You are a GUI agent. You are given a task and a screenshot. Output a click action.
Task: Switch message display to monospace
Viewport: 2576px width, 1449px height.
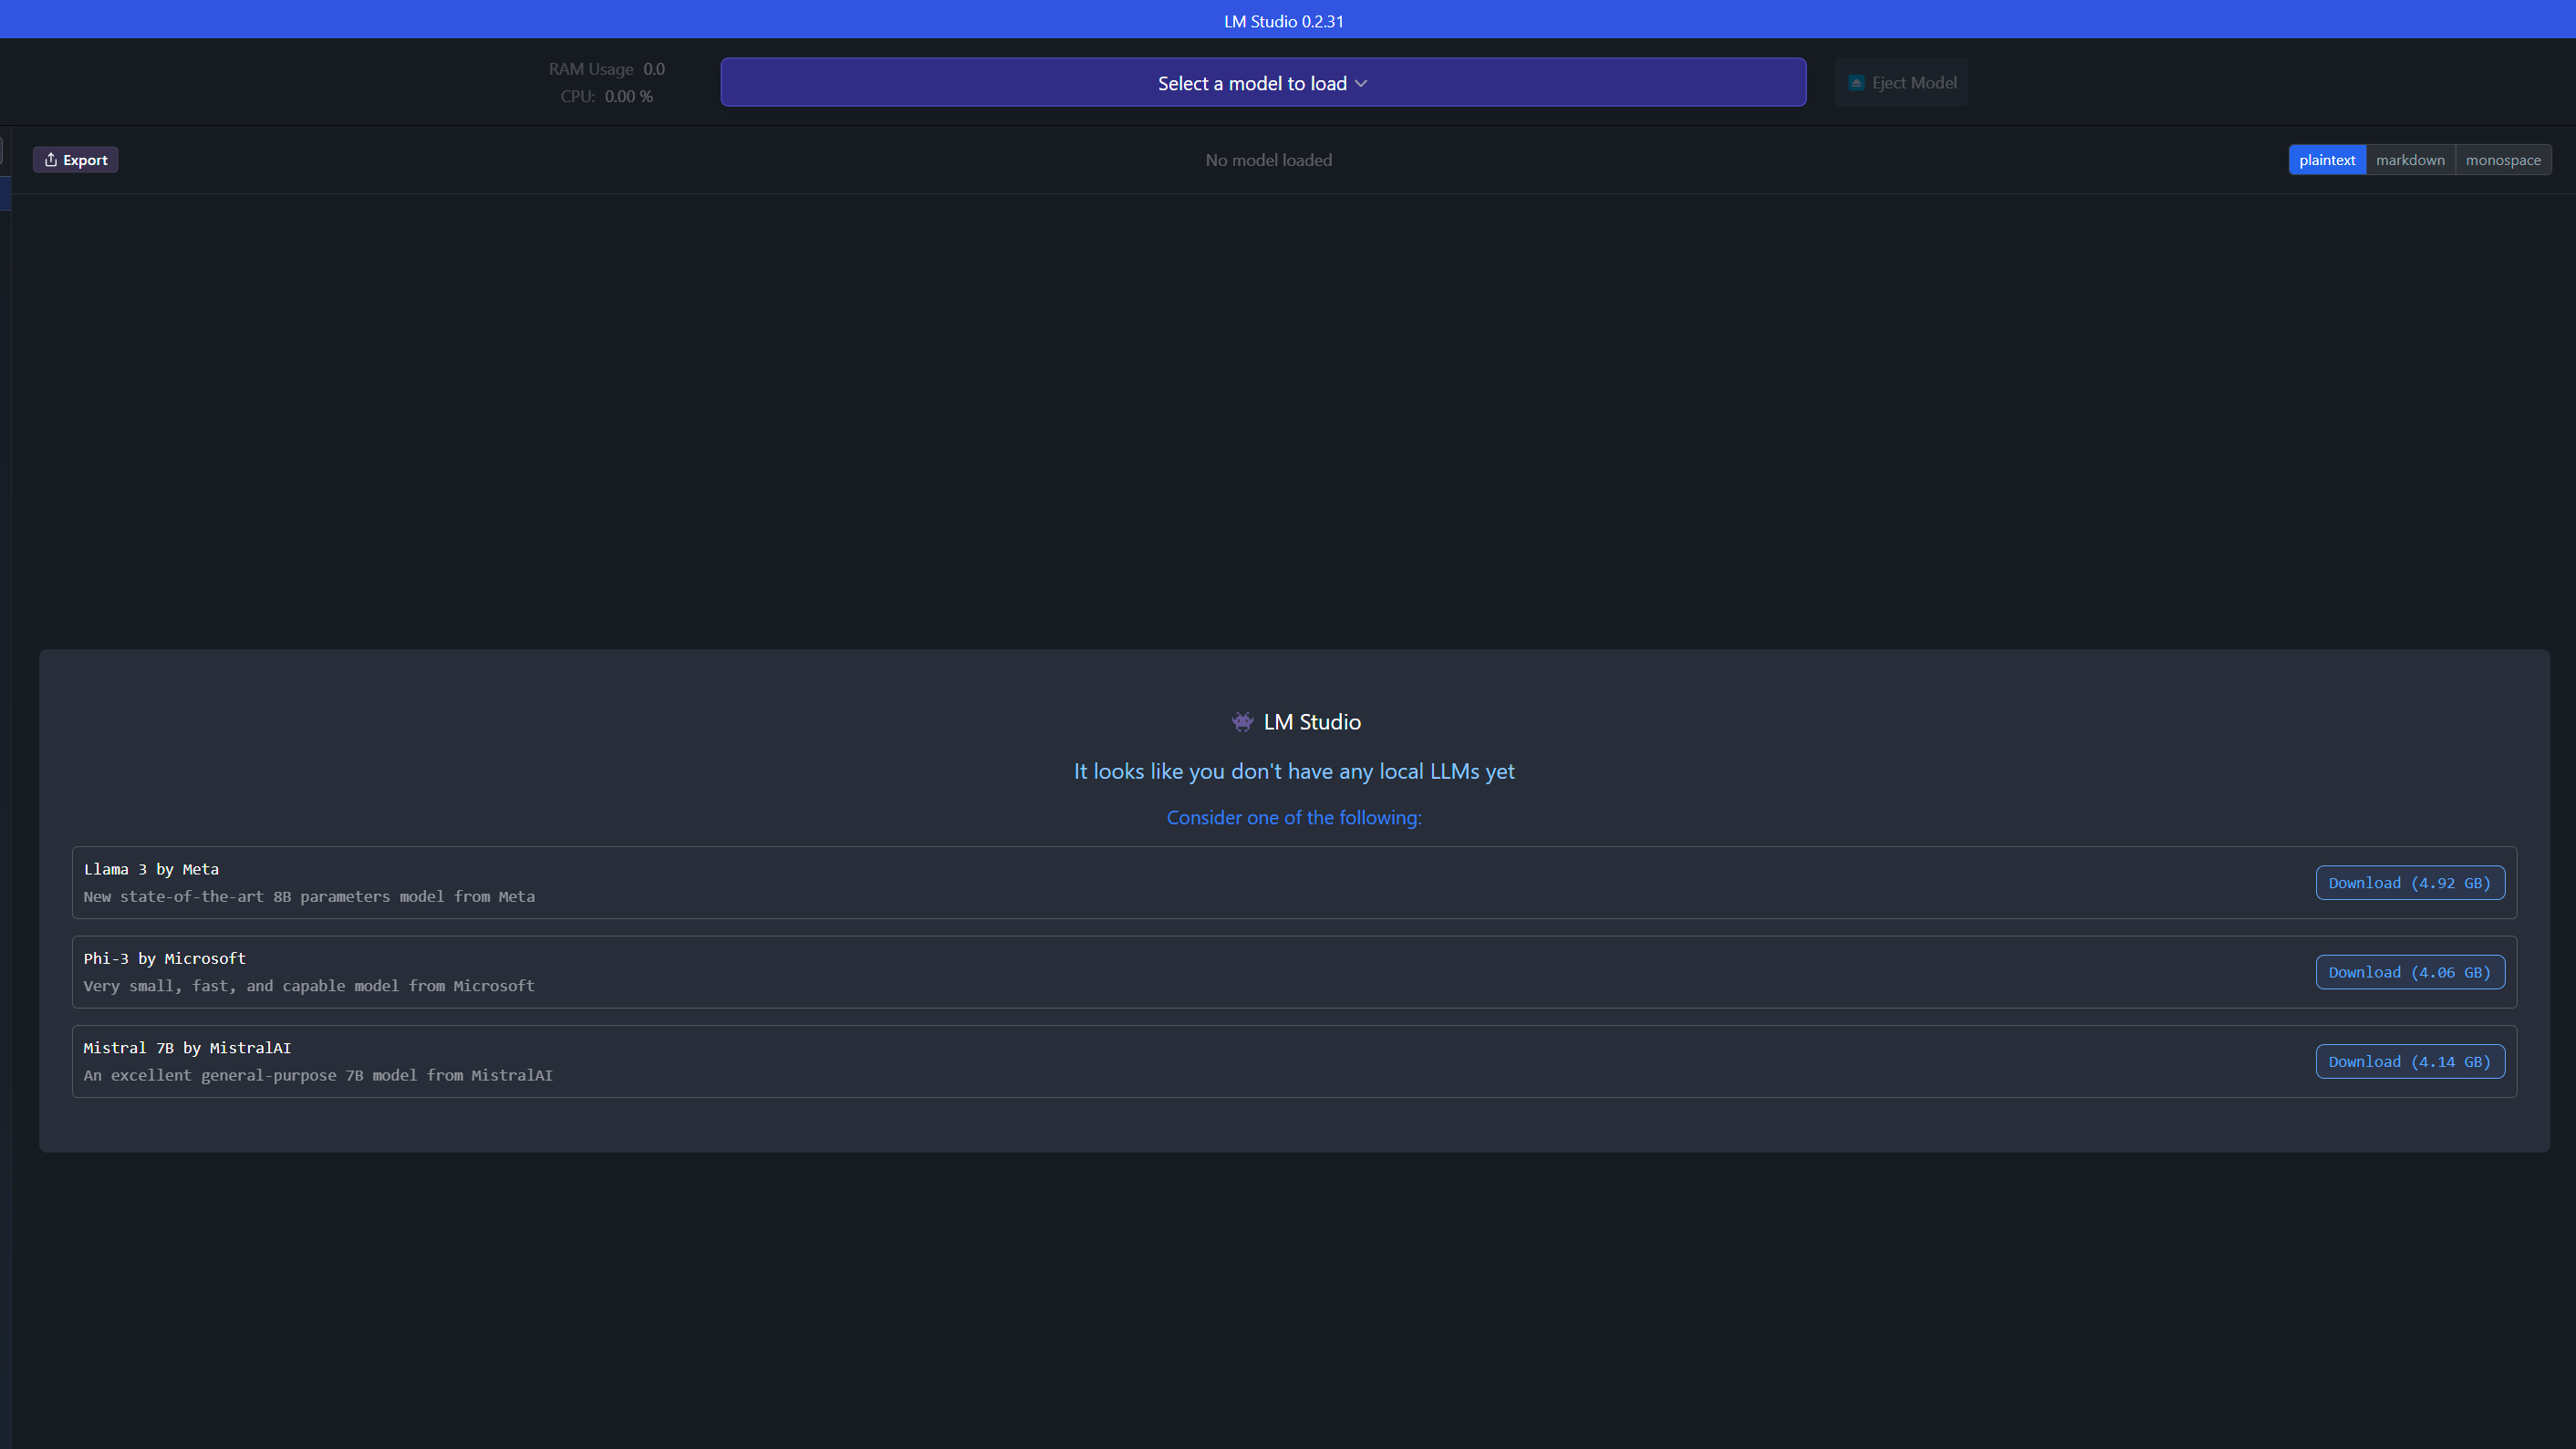[2502, 160]
